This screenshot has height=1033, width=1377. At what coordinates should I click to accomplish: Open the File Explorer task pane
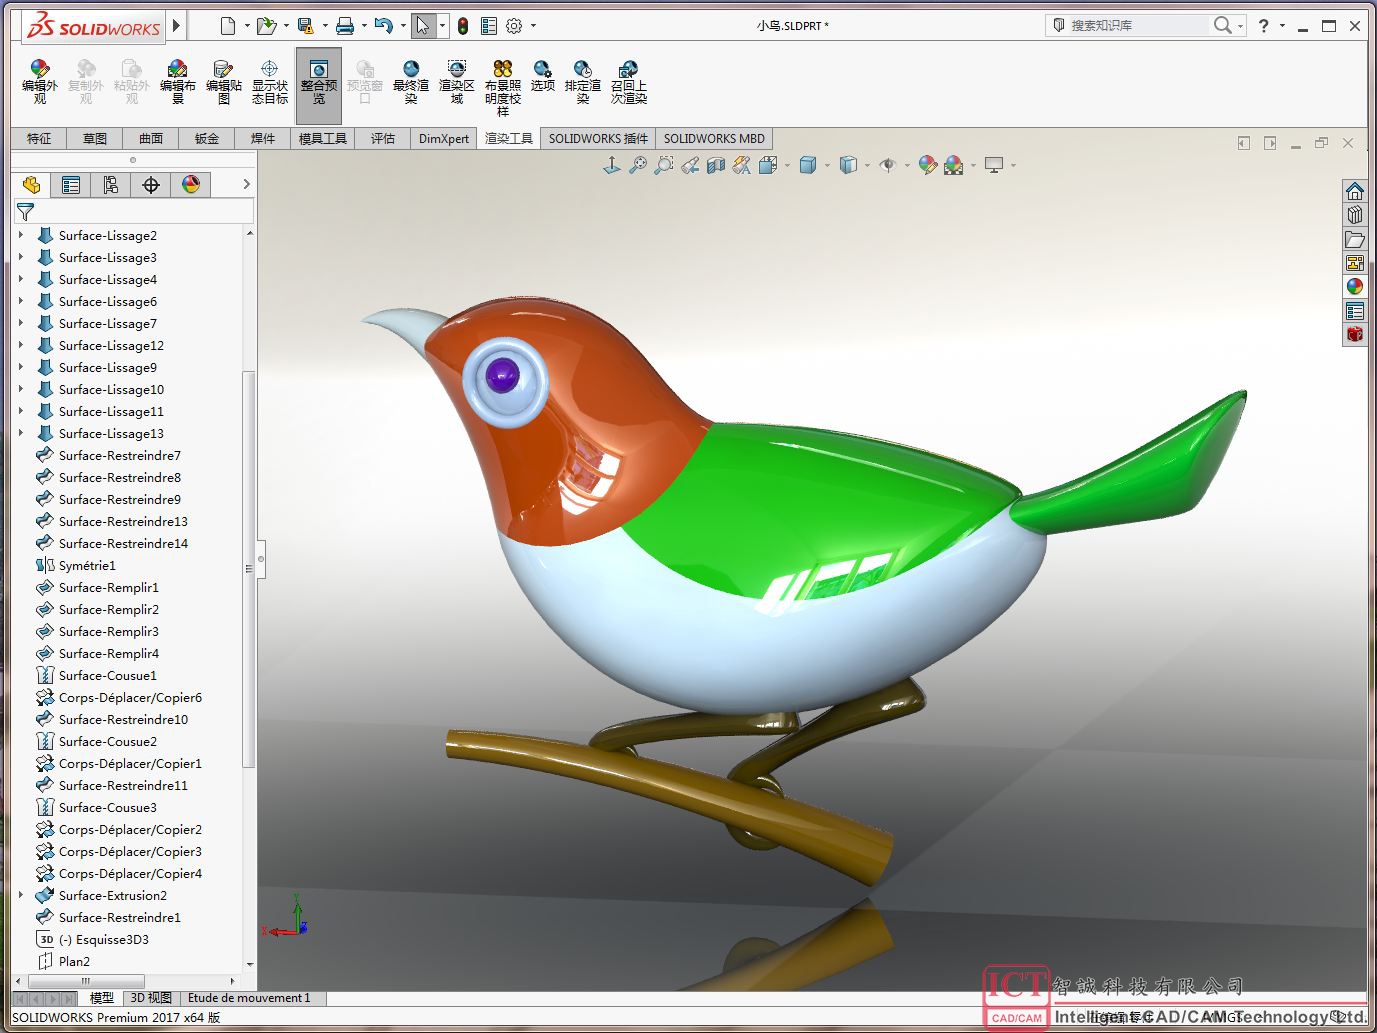point(1355,239)
